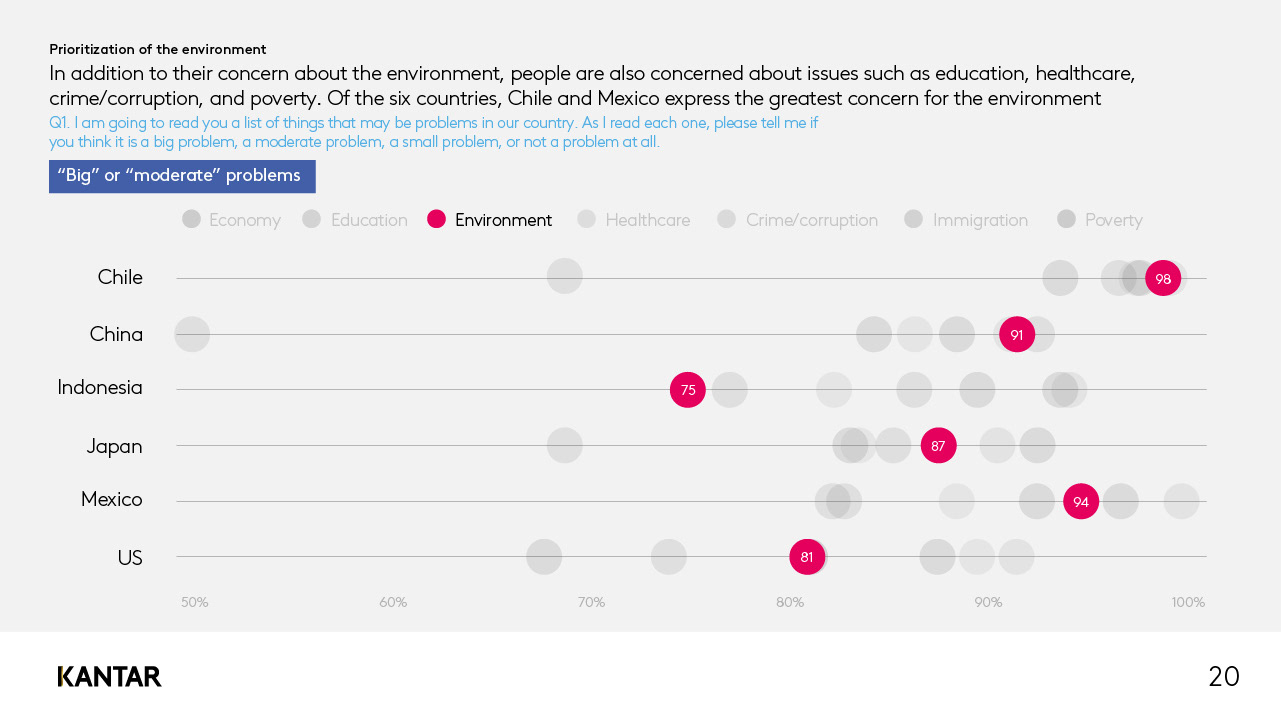
Task: Select the Indonesia row label
Action: click(100, 387)
